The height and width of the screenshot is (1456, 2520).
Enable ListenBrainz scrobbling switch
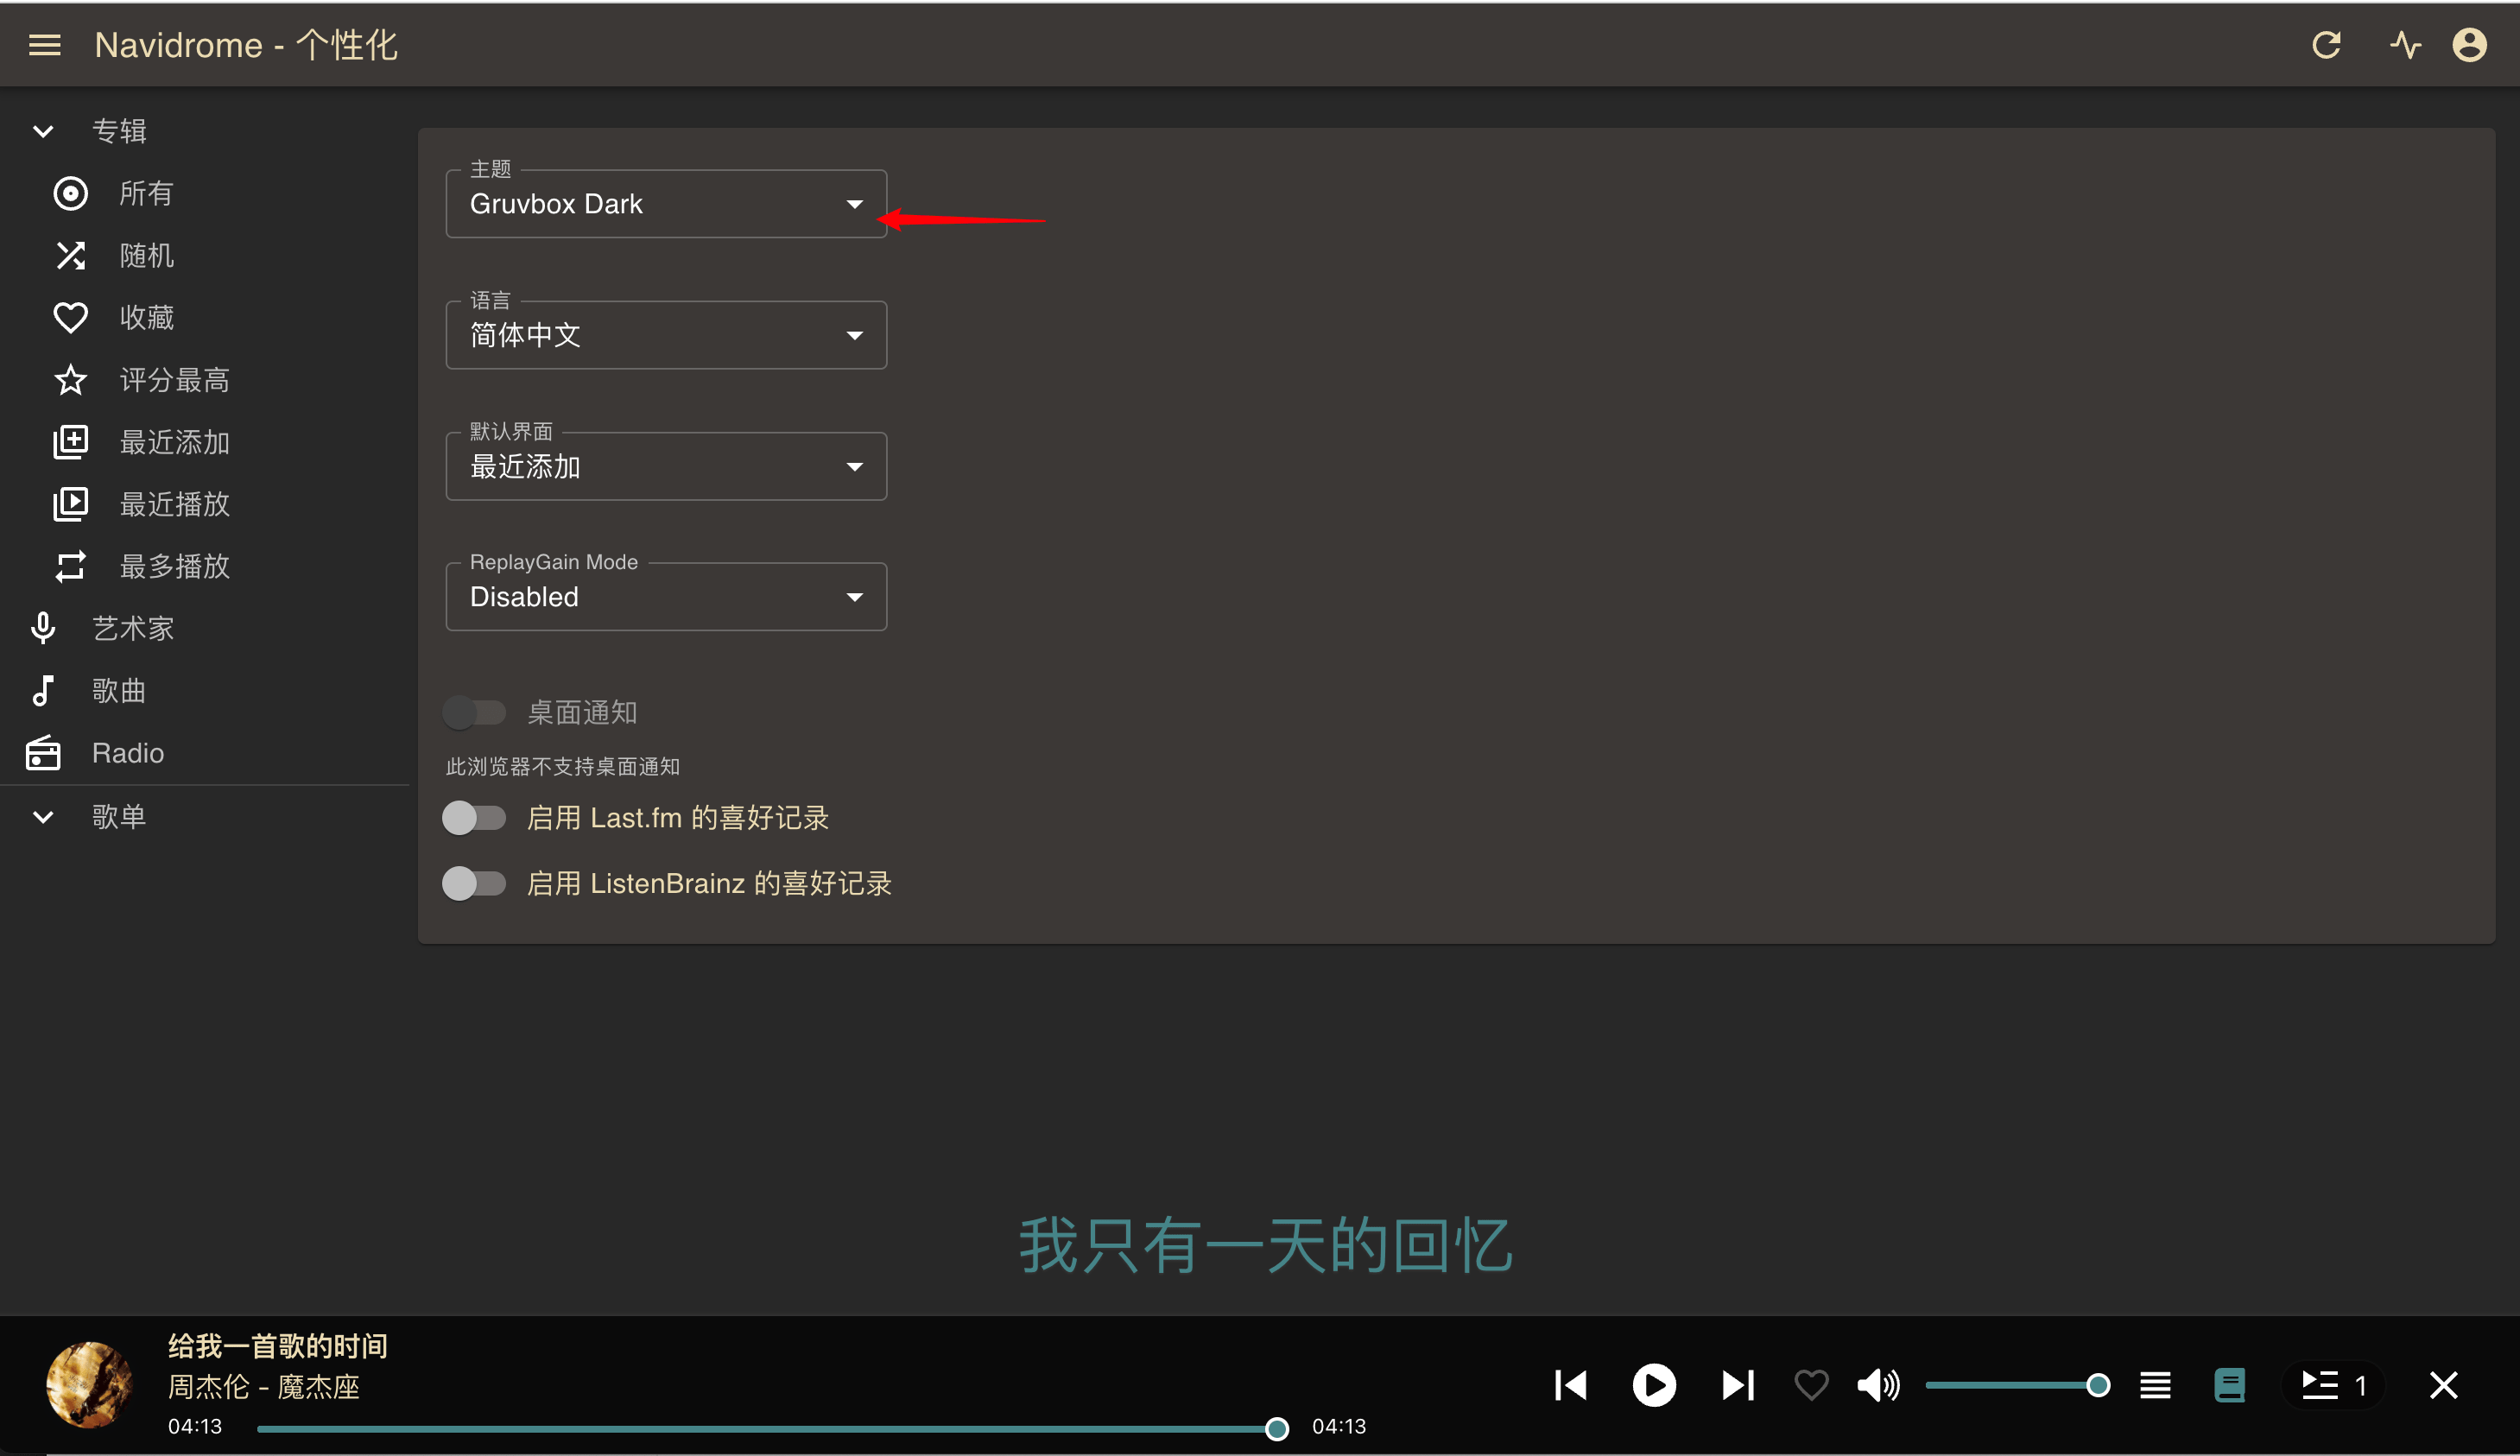[x=474, y=883]
